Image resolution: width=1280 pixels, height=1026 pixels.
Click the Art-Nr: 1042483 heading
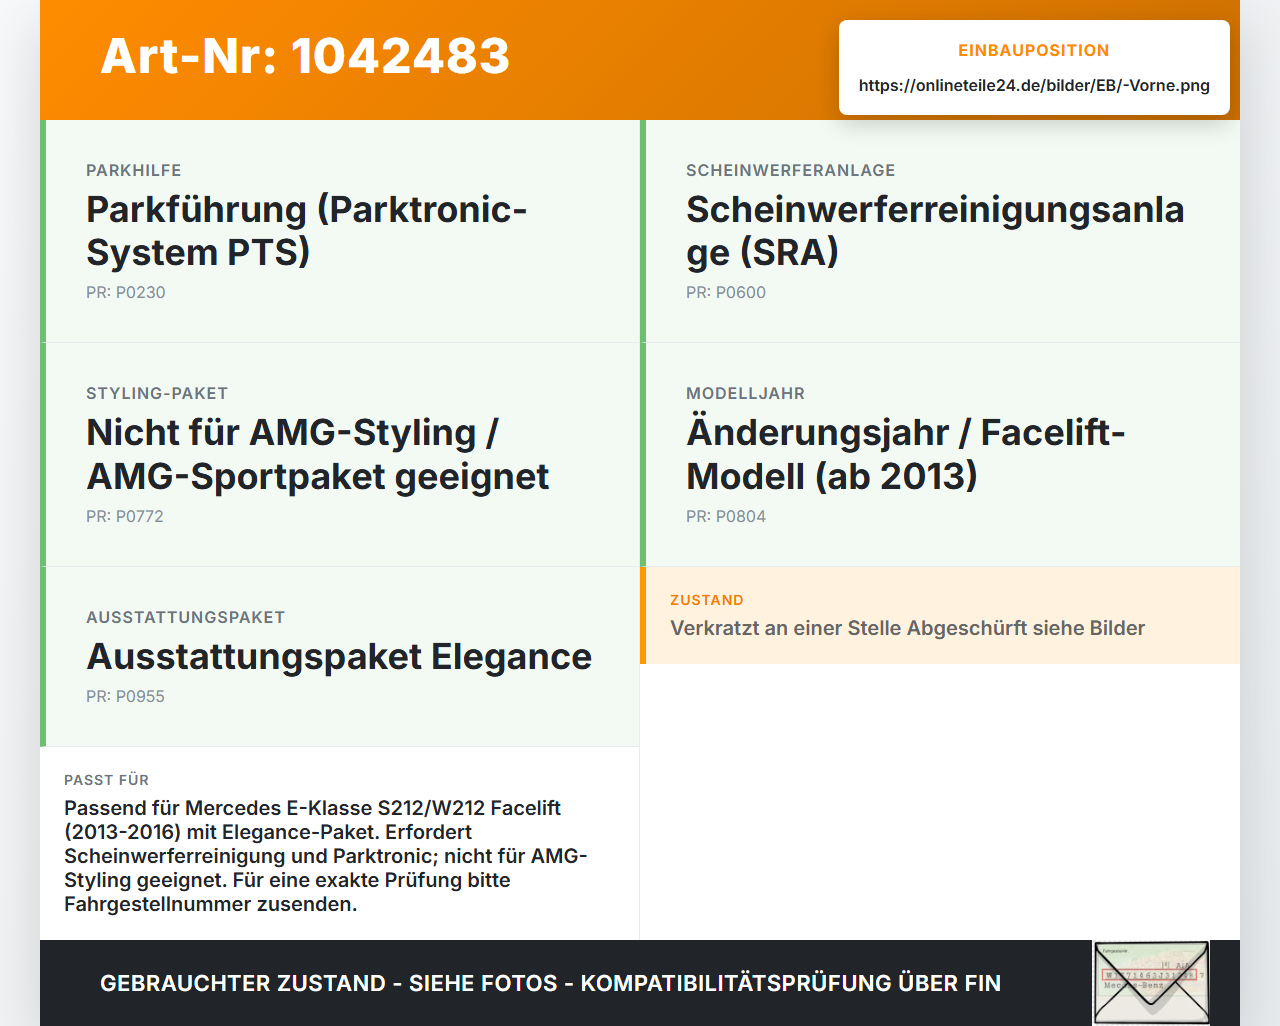coord(305,56)
